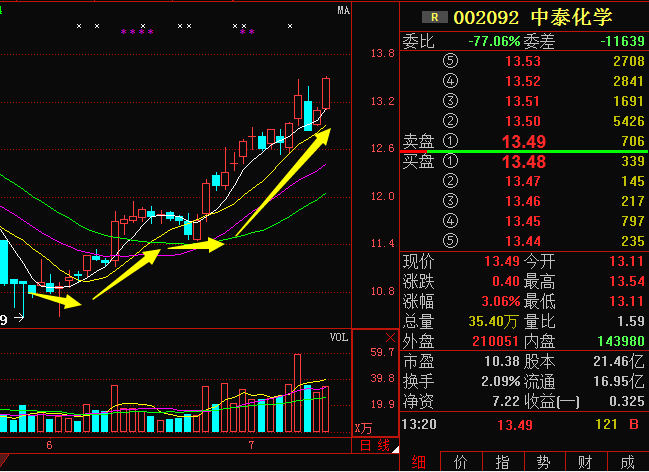This screenshot has height=472, width=649.
Task: Click the MA indicator label
Action: (x=343, y=11)
